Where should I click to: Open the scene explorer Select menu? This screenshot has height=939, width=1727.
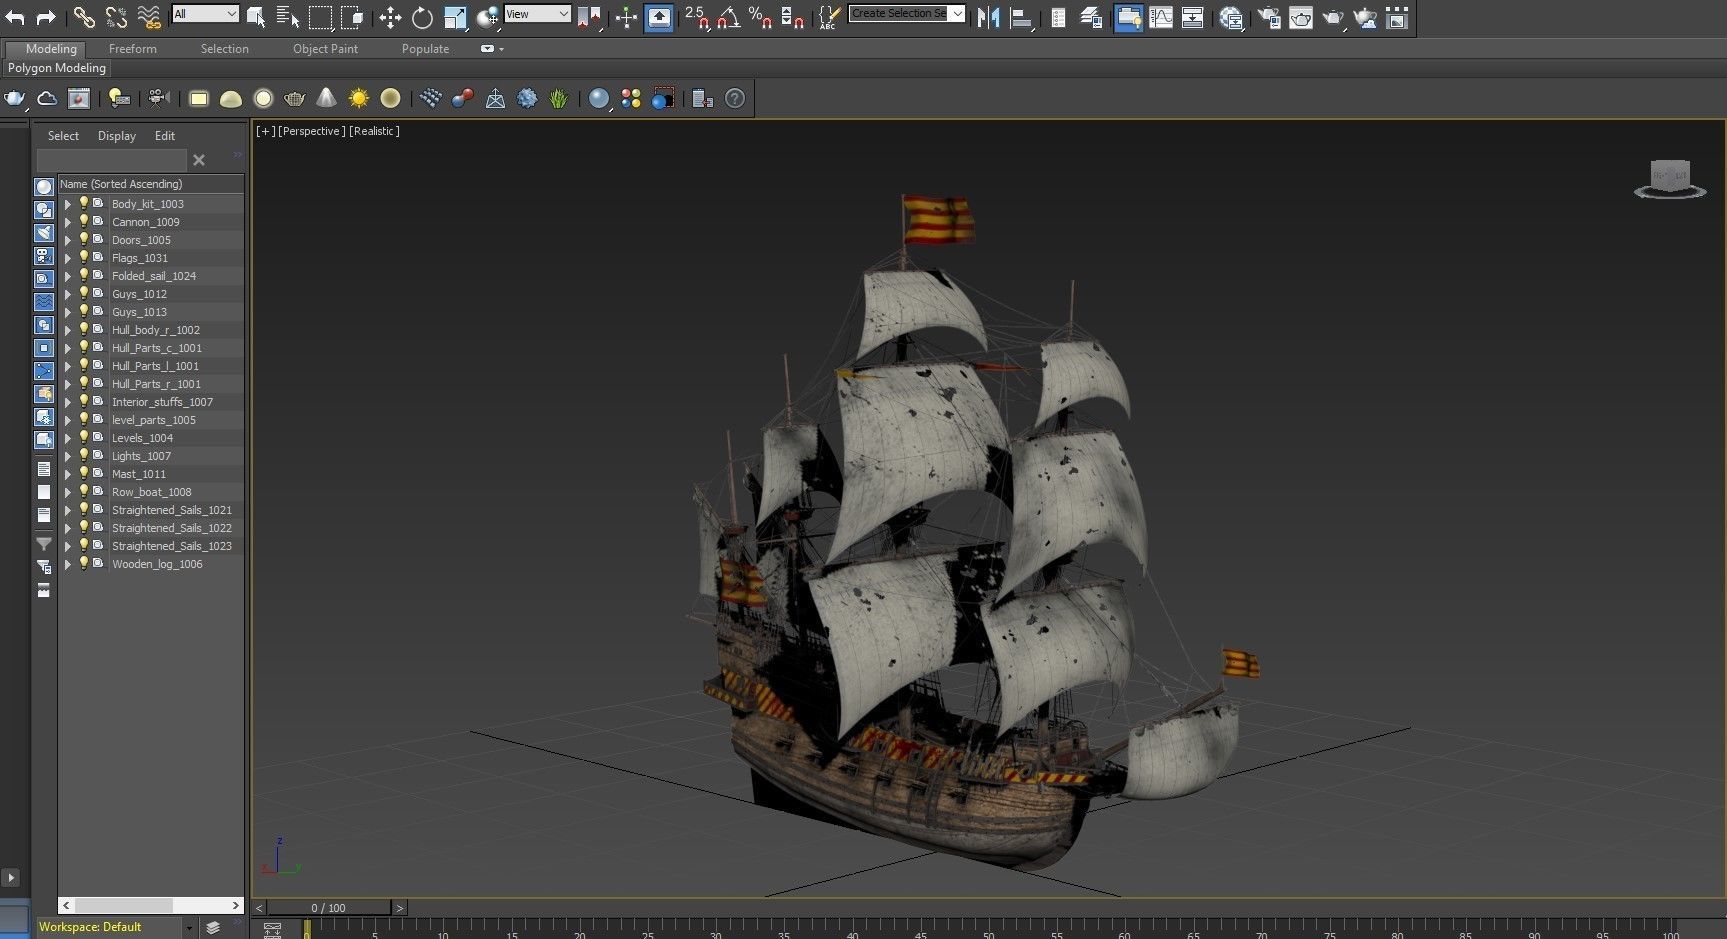63,136
